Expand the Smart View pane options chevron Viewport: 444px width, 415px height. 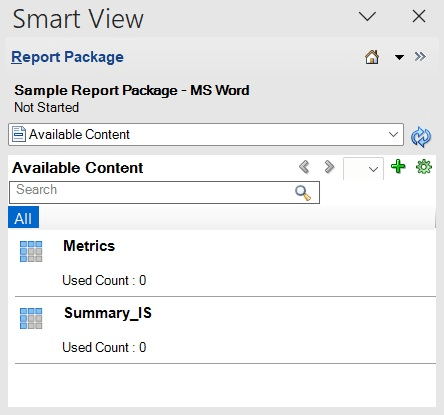[x=367, y=16]
